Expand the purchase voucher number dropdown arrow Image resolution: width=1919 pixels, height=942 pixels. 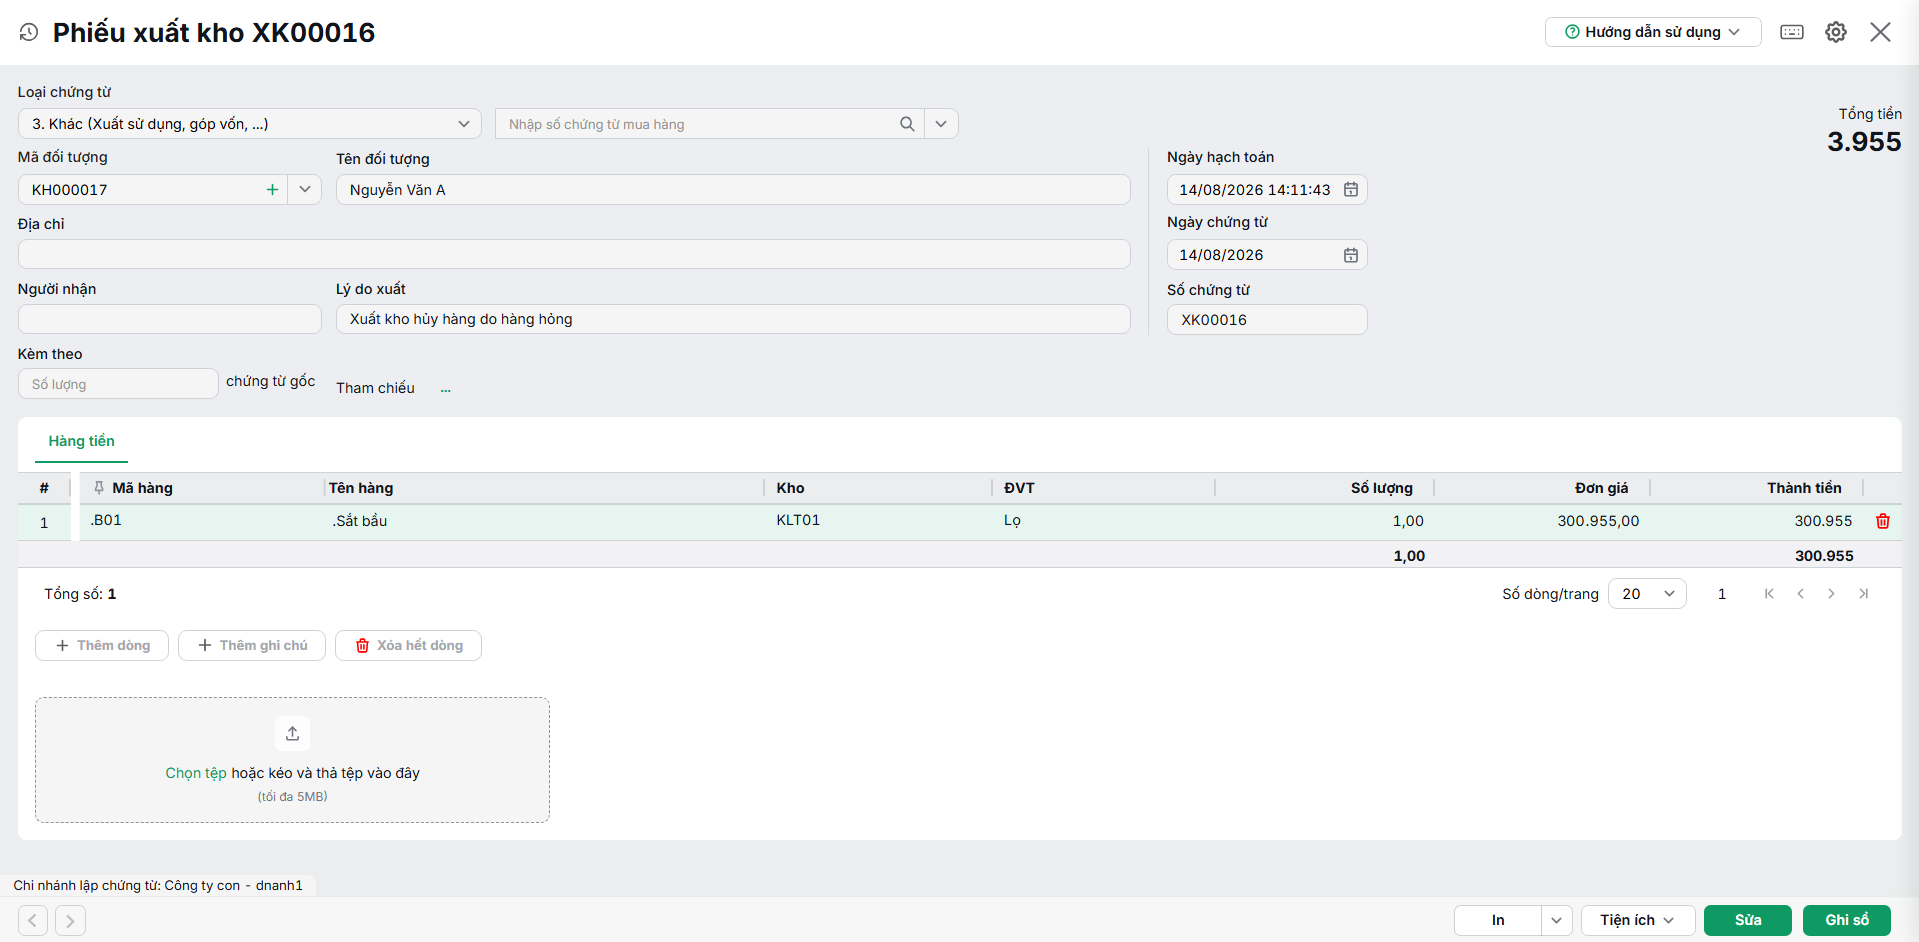pos(941,124)
